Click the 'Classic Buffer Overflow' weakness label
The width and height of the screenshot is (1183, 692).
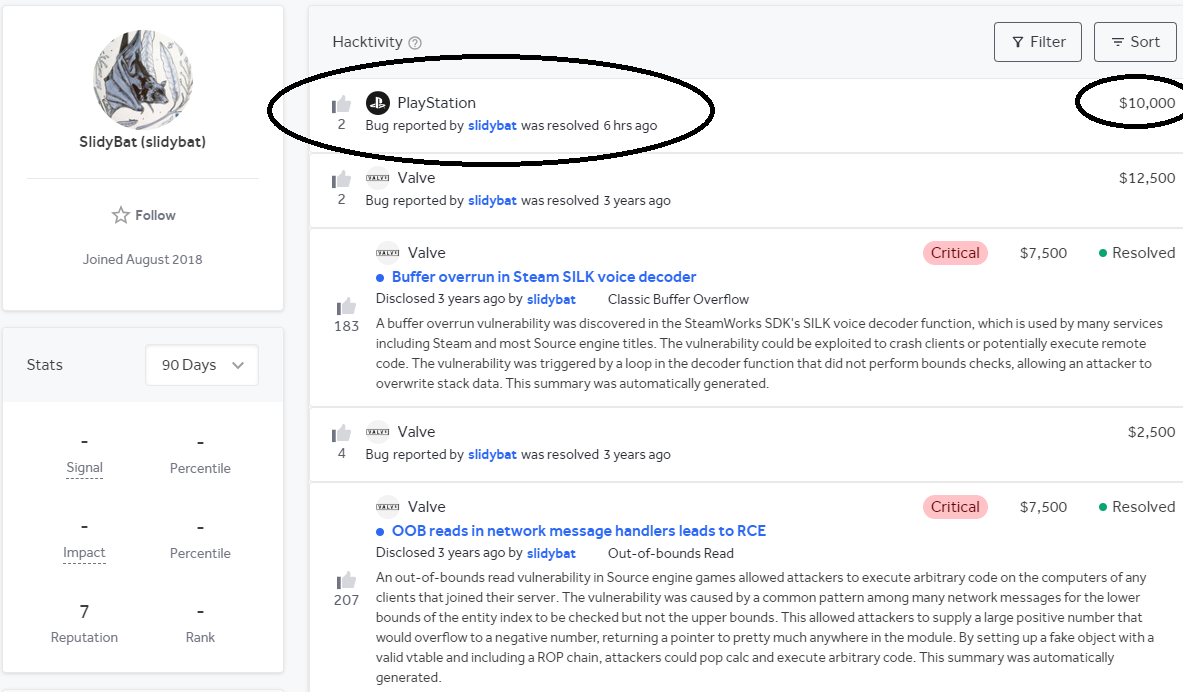tap(678, 300)
